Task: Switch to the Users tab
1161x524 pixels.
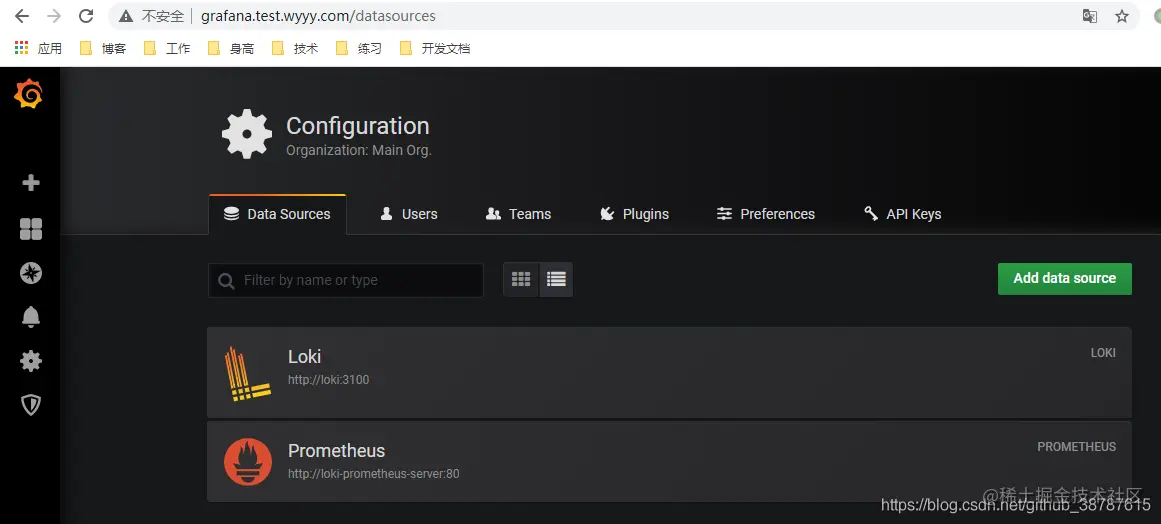Action: coord(408,214)
